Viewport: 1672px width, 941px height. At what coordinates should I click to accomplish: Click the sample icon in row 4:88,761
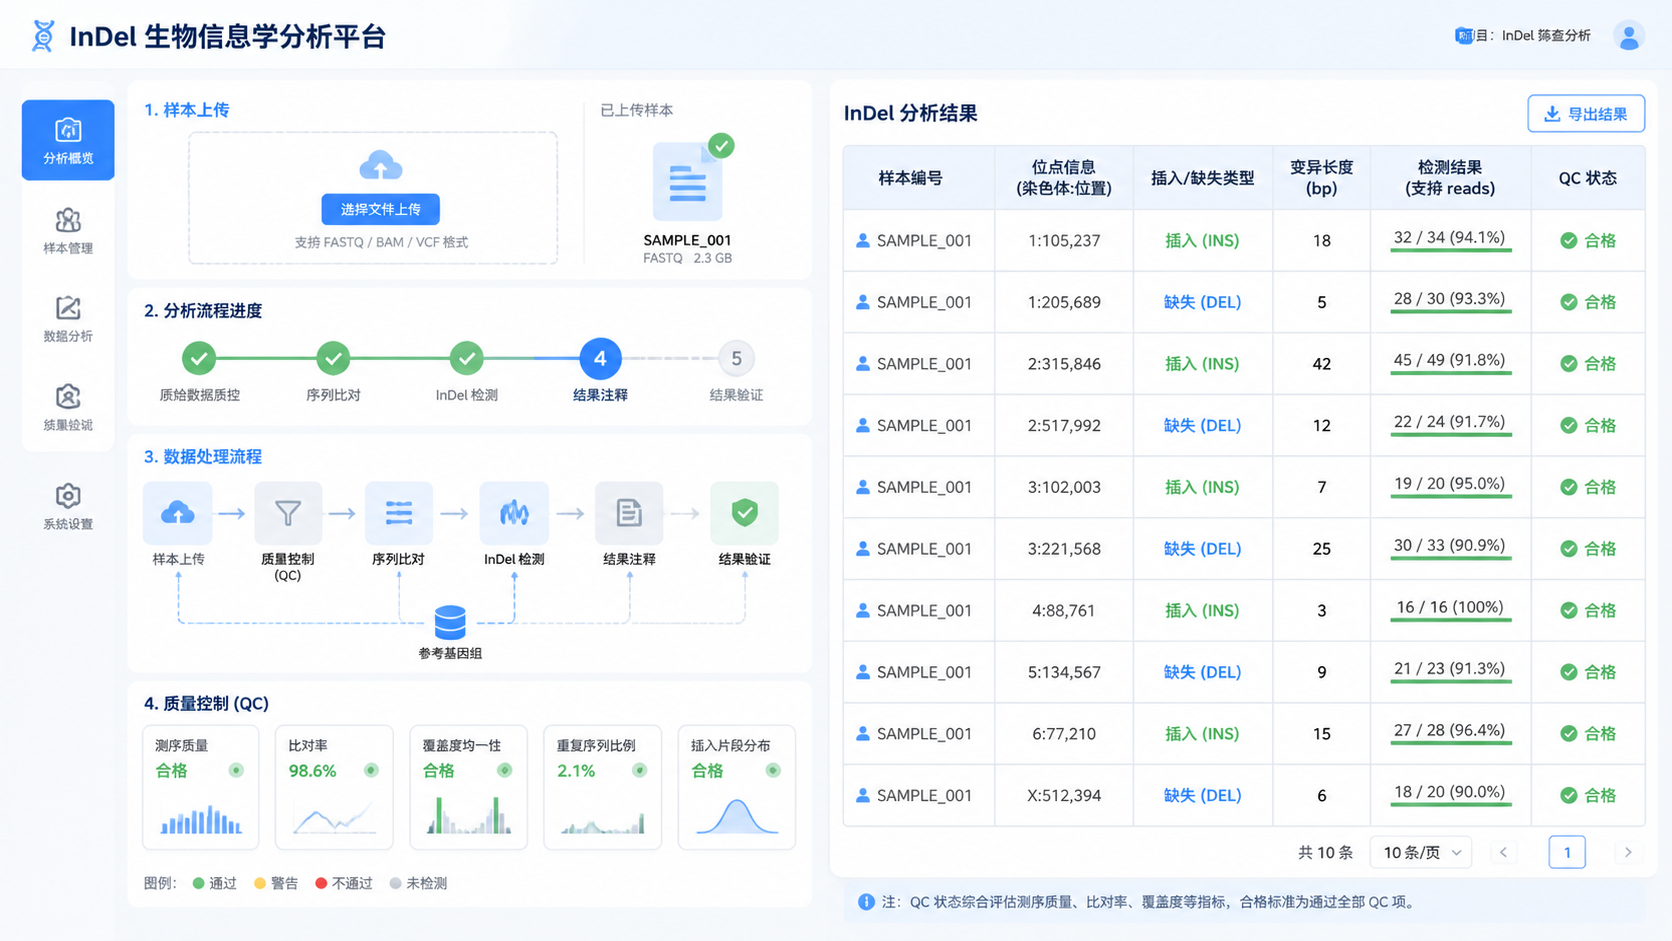point(862,610)
